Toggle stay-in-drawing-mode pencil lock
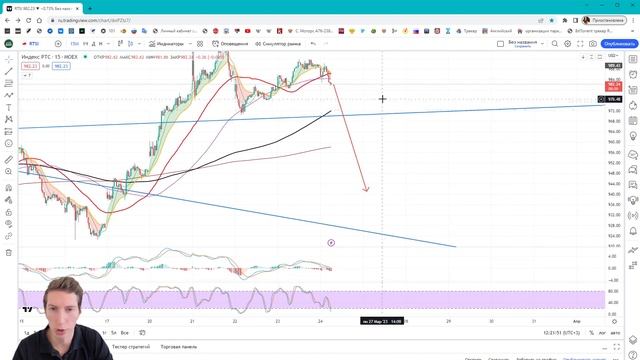The width and height of the screenshot is (640, 360). click(x=9, y=200)
